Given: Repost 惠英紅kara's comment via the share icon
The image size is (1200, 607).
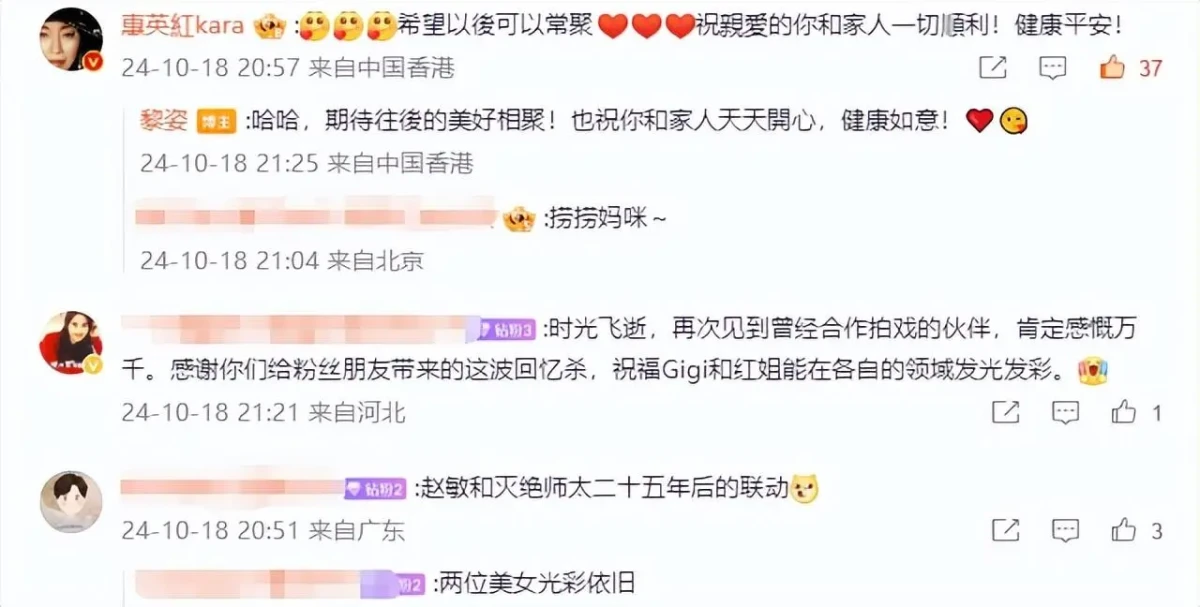Looking at the screenshot, I should [x=992, y=68].
